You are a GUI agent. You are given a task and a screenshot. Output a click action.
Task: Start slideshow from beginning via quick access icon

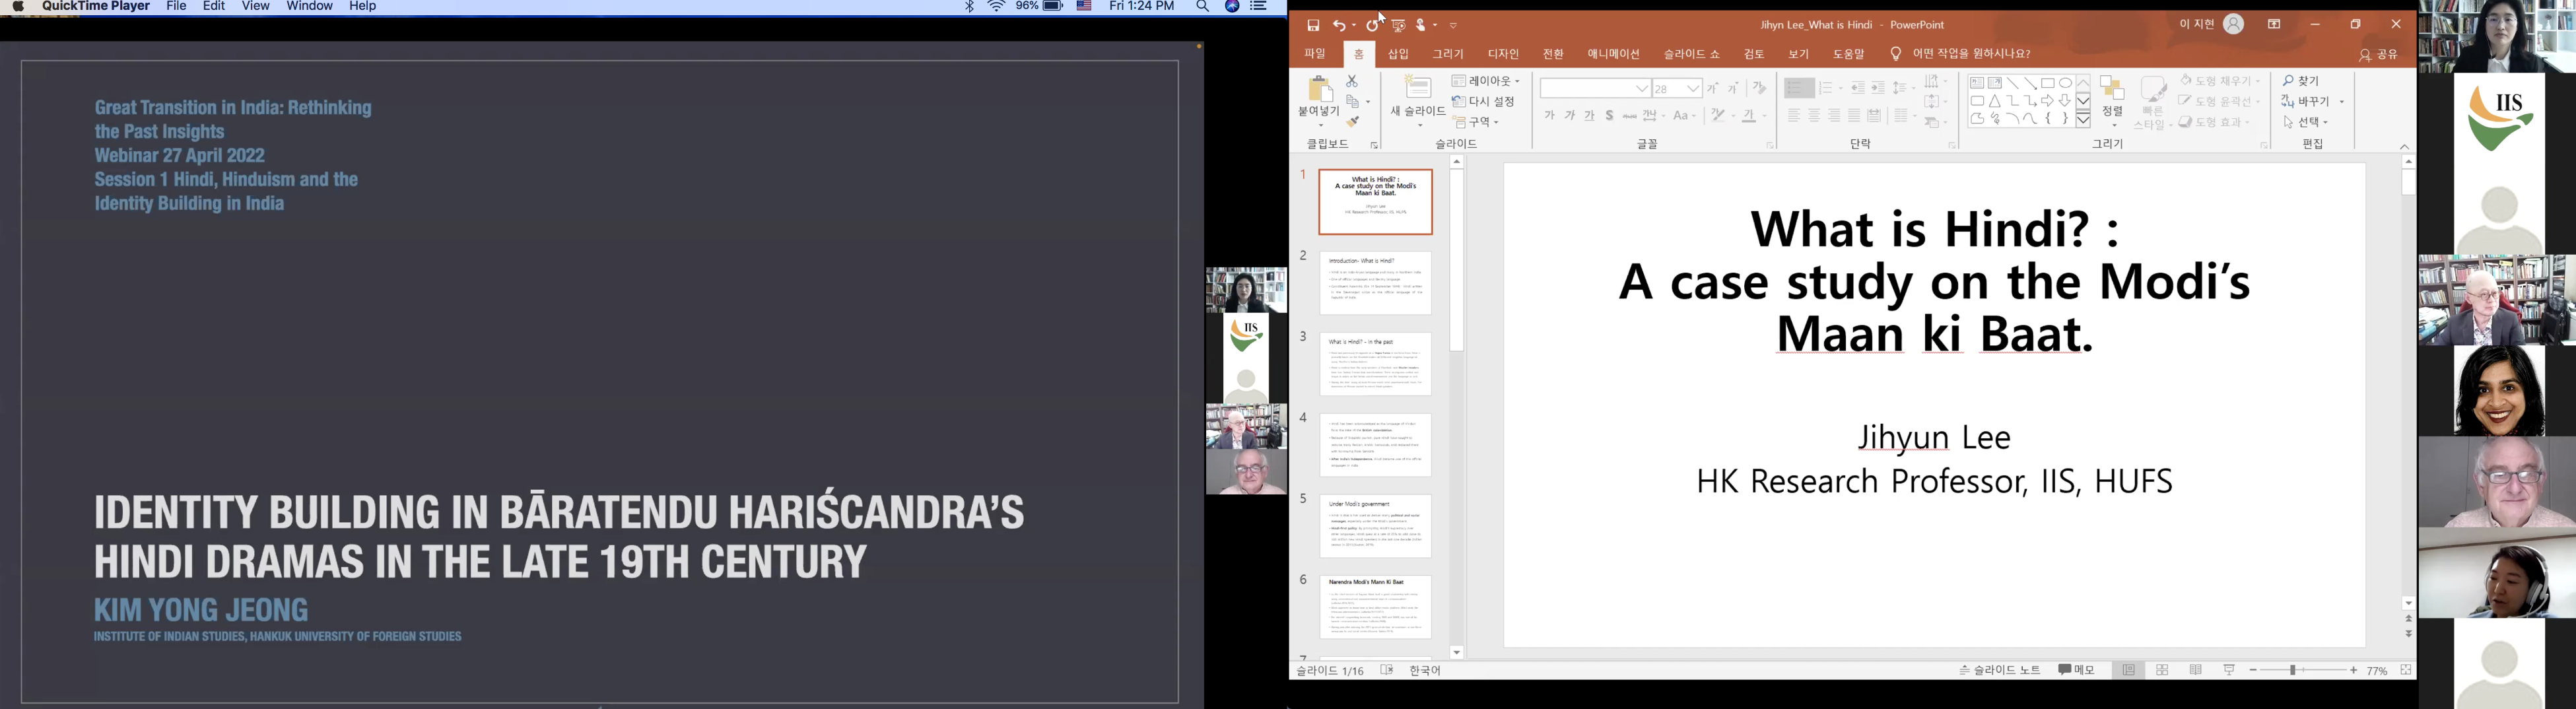1398,25
